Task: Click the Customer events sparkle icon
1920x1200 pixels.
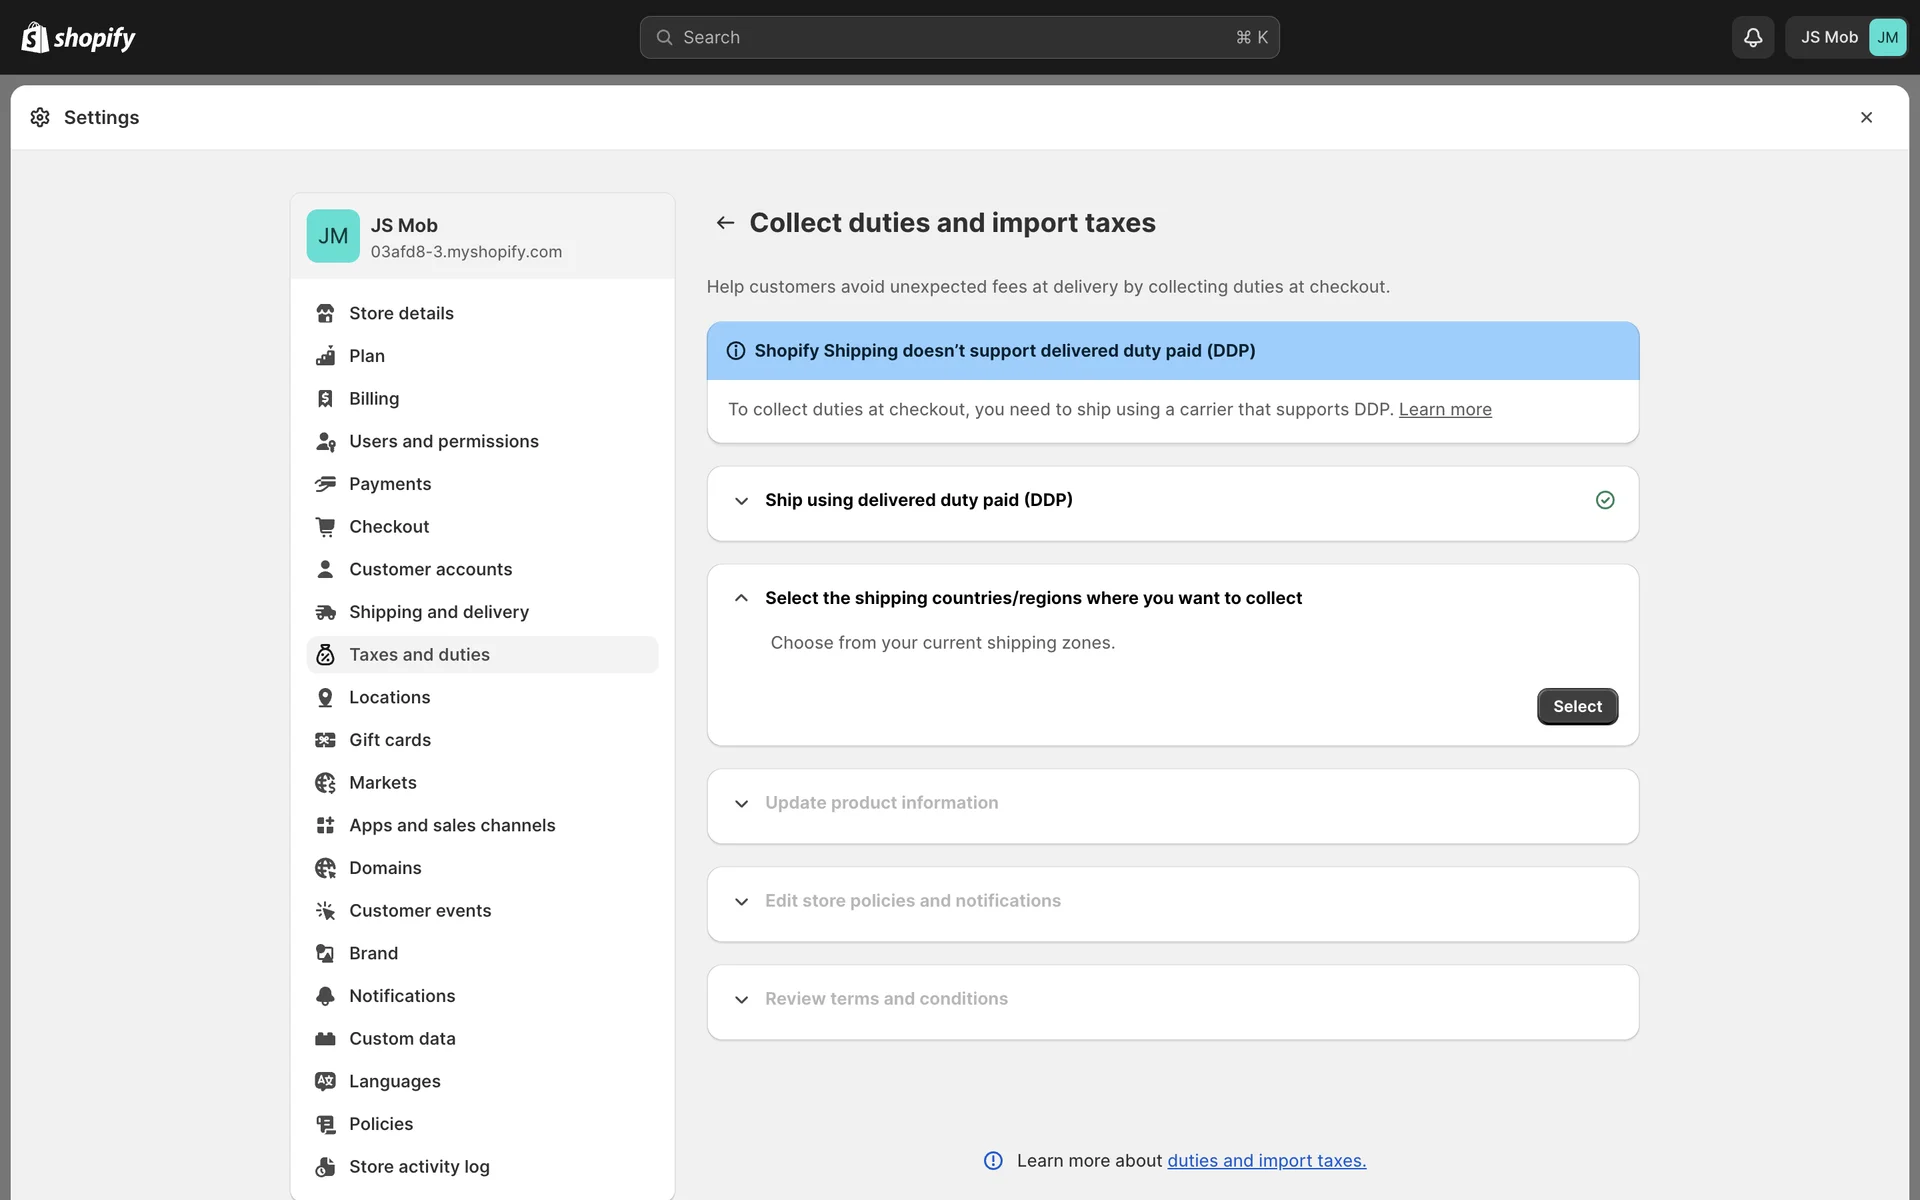Action: click(325, 911)
